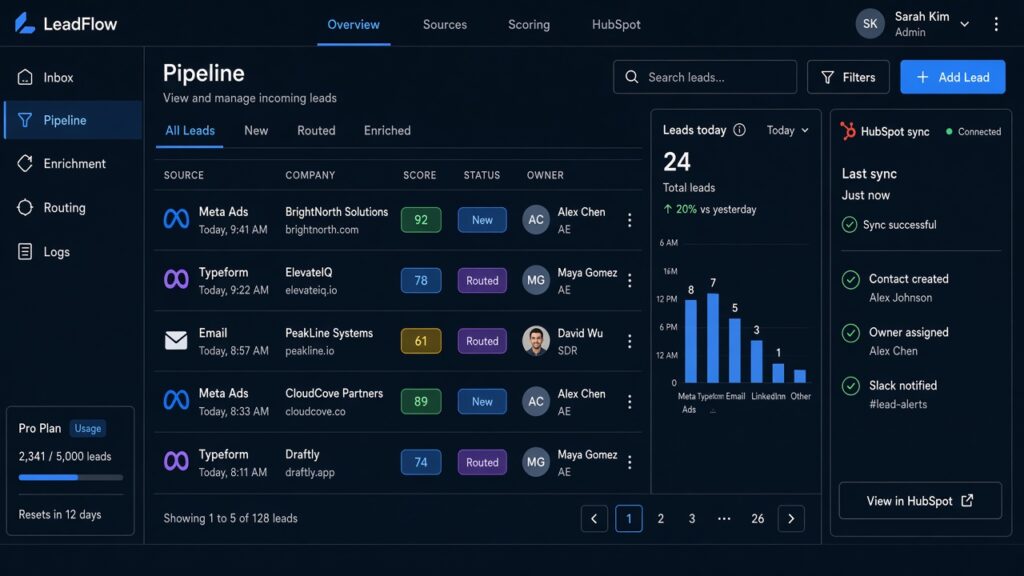Click Alex Chen's AC avatar in BrightNorth row
The width and height of the screenshot is (1024, 576).
(x=536, y=220)
